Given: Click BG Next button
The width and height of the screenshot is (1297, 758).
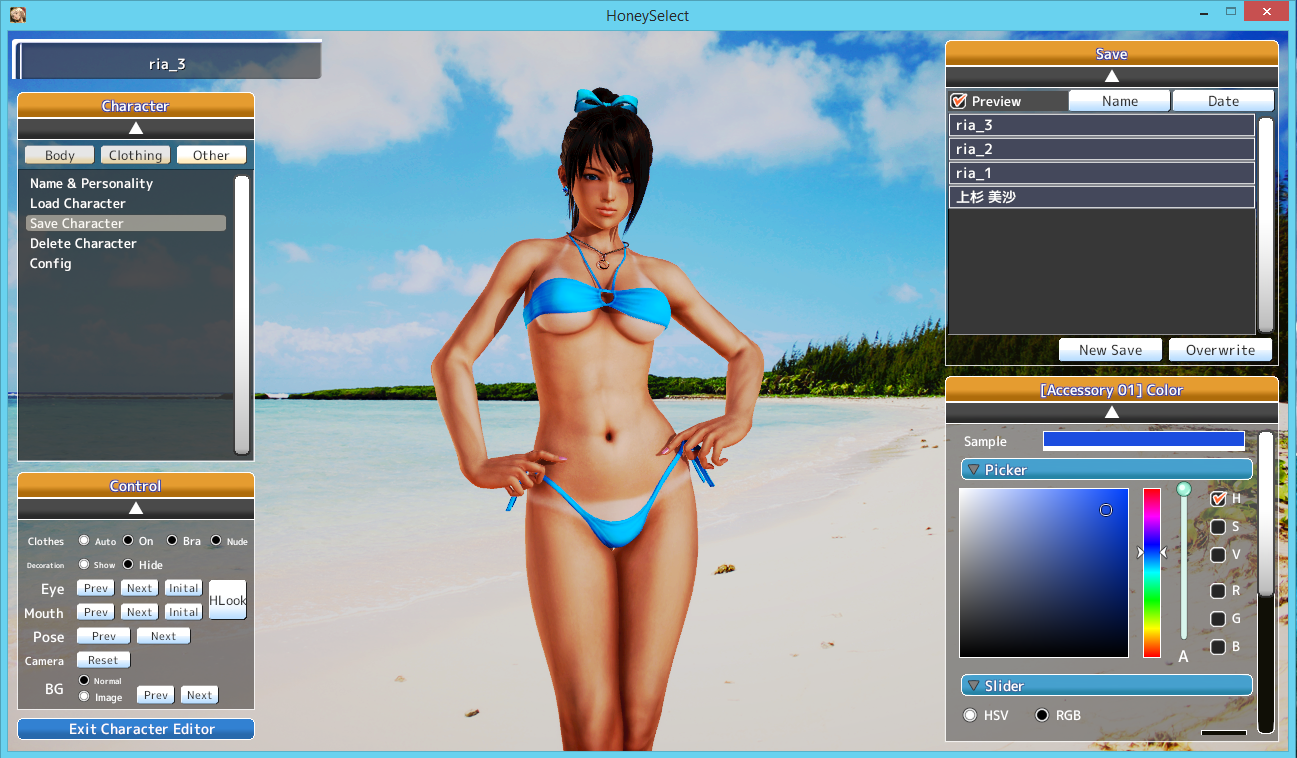Looking at the screenshot, I should [x=200, y=695].
